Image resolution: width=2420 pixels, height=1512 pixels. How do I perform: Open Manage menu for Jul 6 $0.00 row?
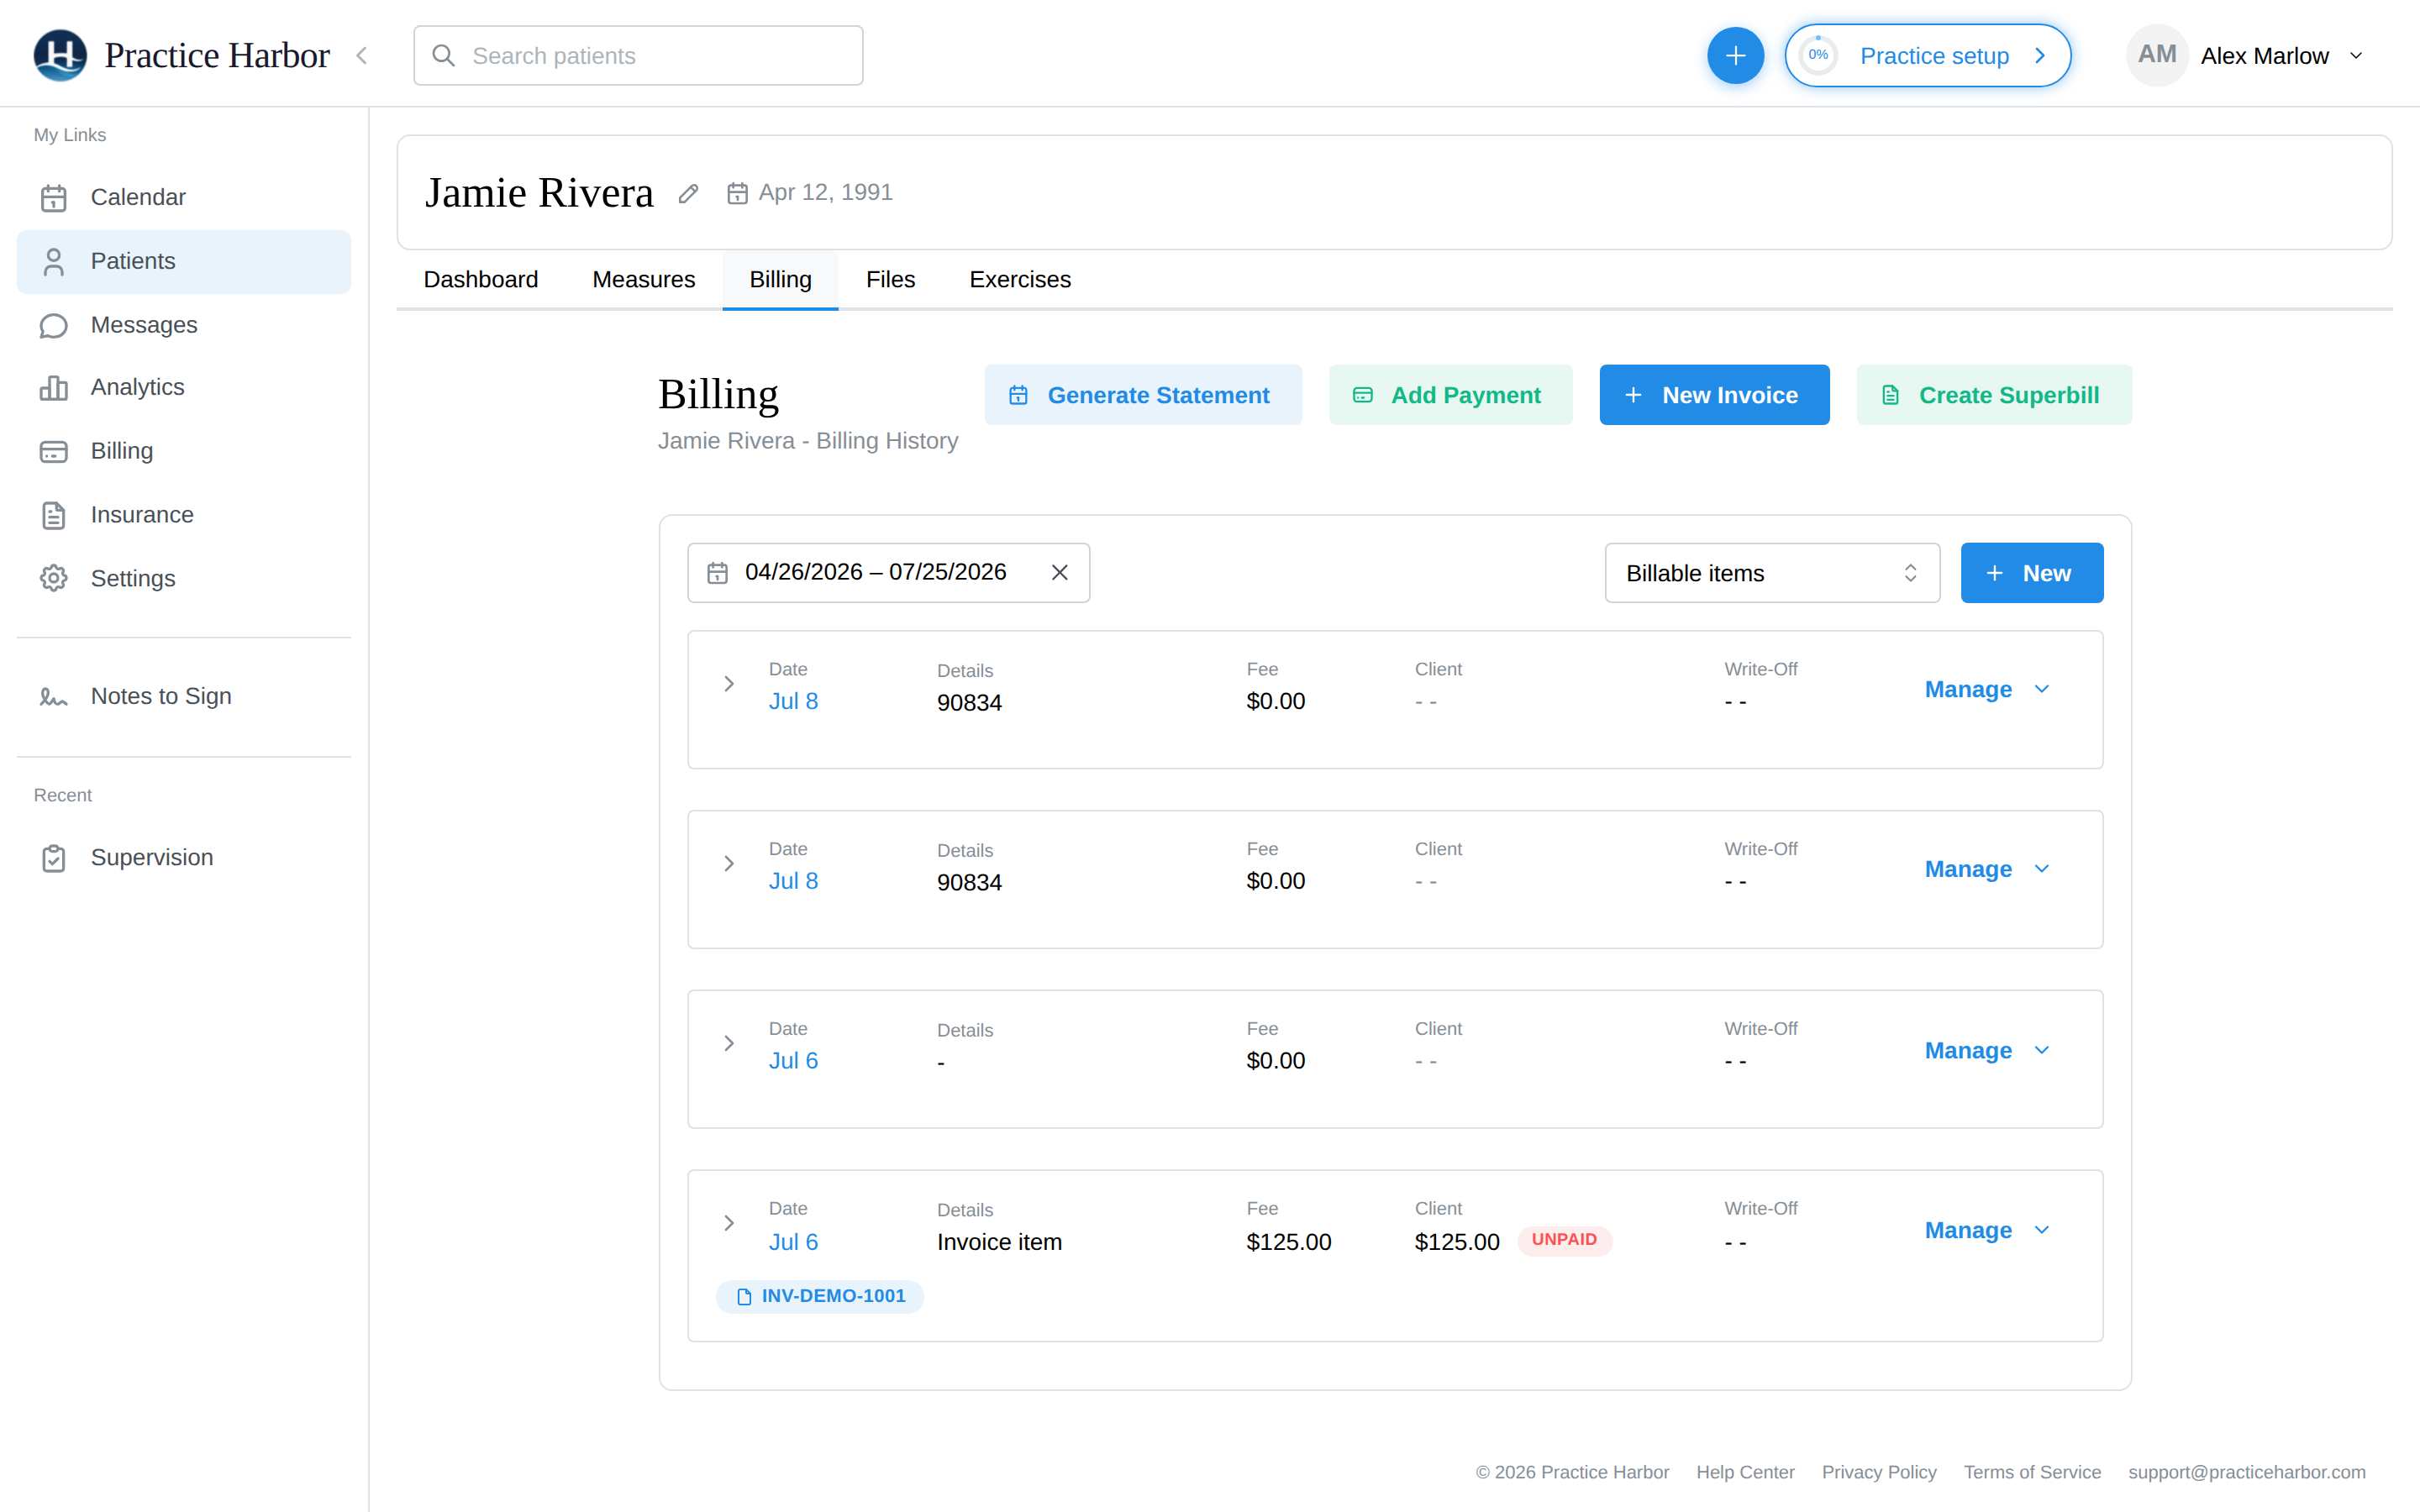[x=1987, y=1050]
